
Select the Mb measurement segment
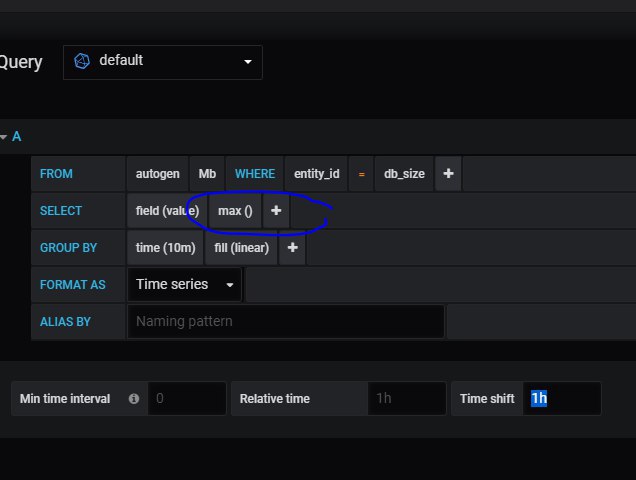207,174
